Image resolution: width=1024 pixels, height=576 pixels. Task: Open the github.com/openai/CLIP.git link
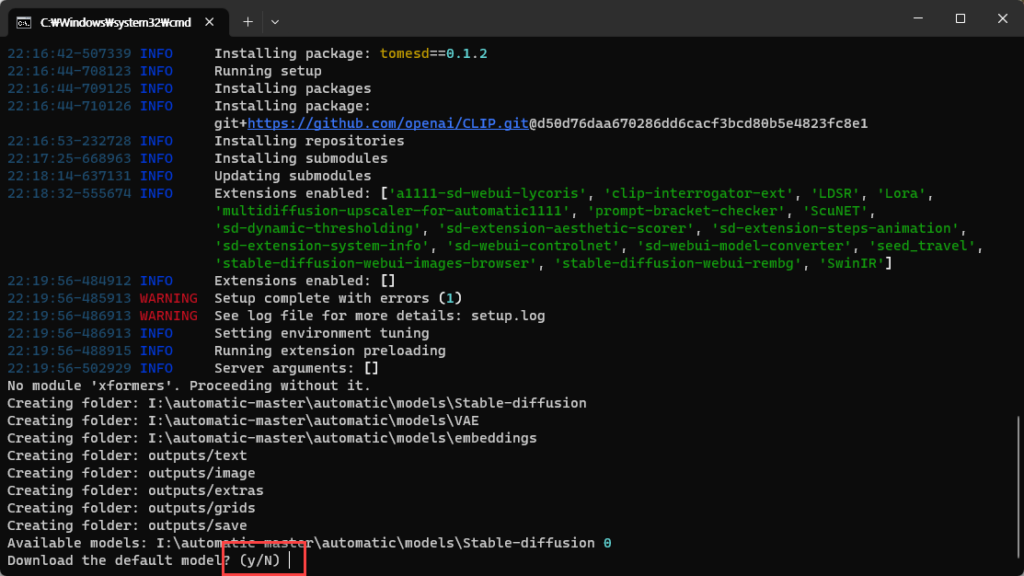(x=388, y=123)
